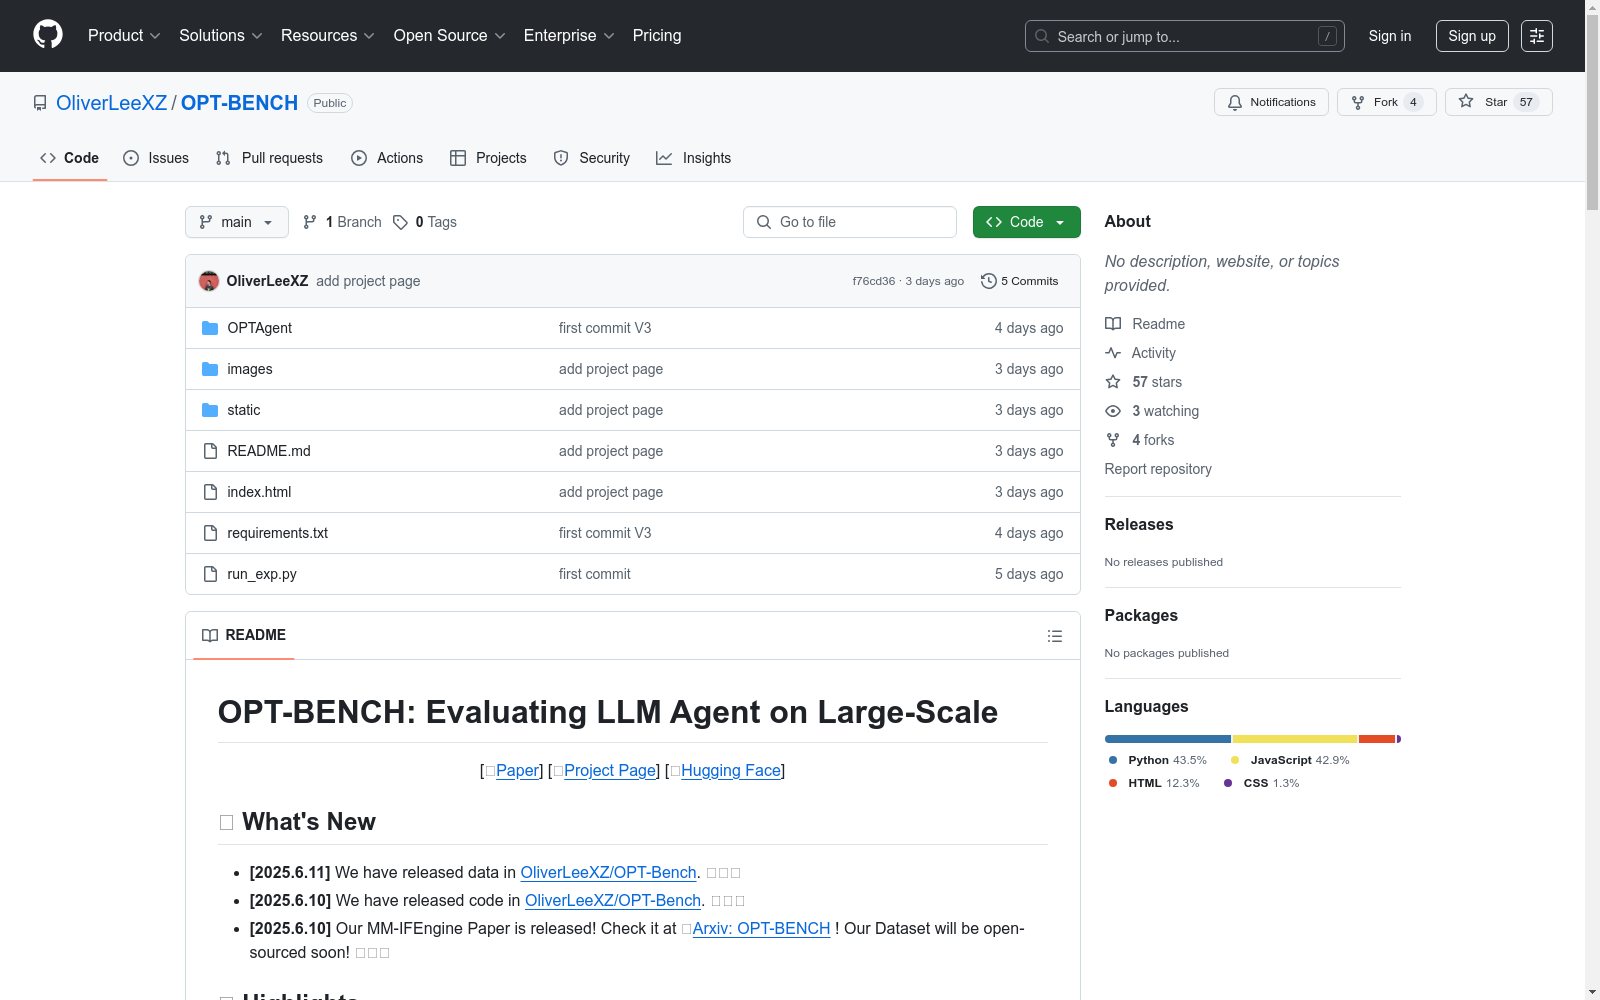Click the search magnifier icon in header
1600x1000 pixels.
pyautogui.click(x=1042, y=36)
